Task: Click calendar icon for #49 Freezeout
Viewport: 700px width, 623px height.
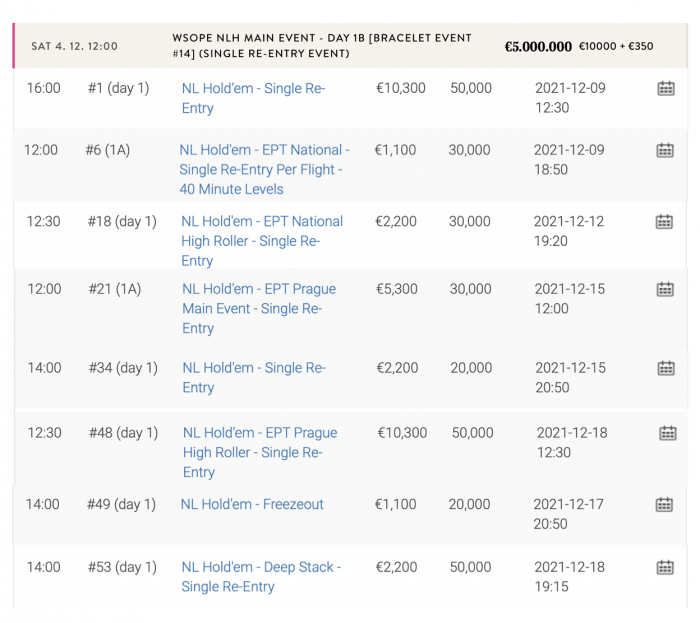Action: point(664,505)
